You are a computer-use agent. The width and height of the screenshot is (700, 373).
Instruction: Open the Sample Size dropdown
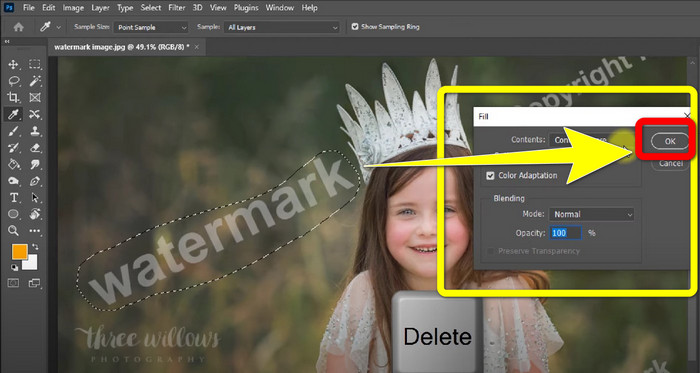pyautogui.click(x=151, y=27)
